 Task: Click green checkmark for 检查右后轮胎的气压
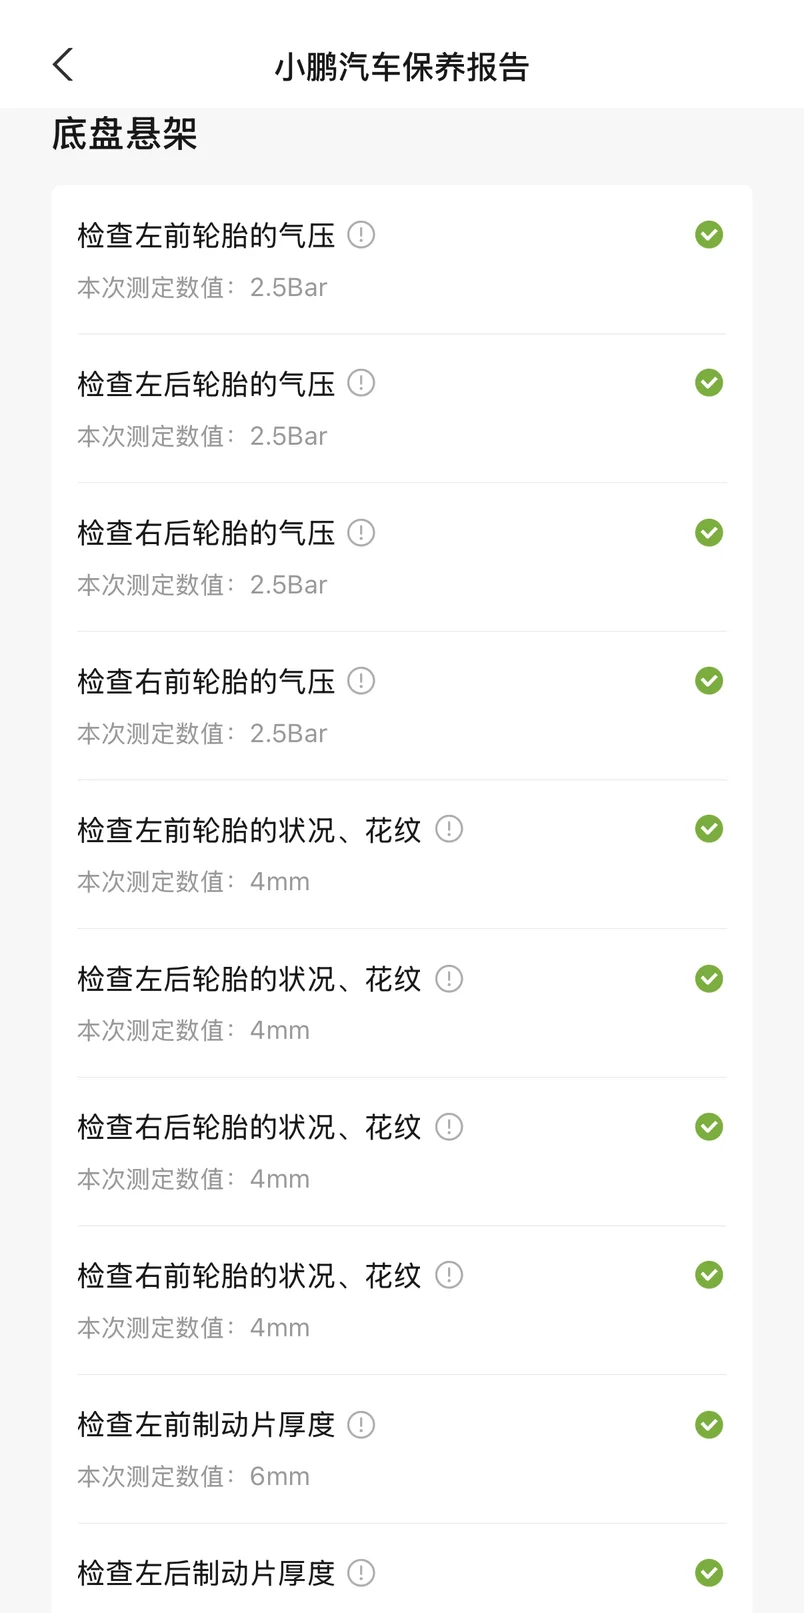pos(709,533)
